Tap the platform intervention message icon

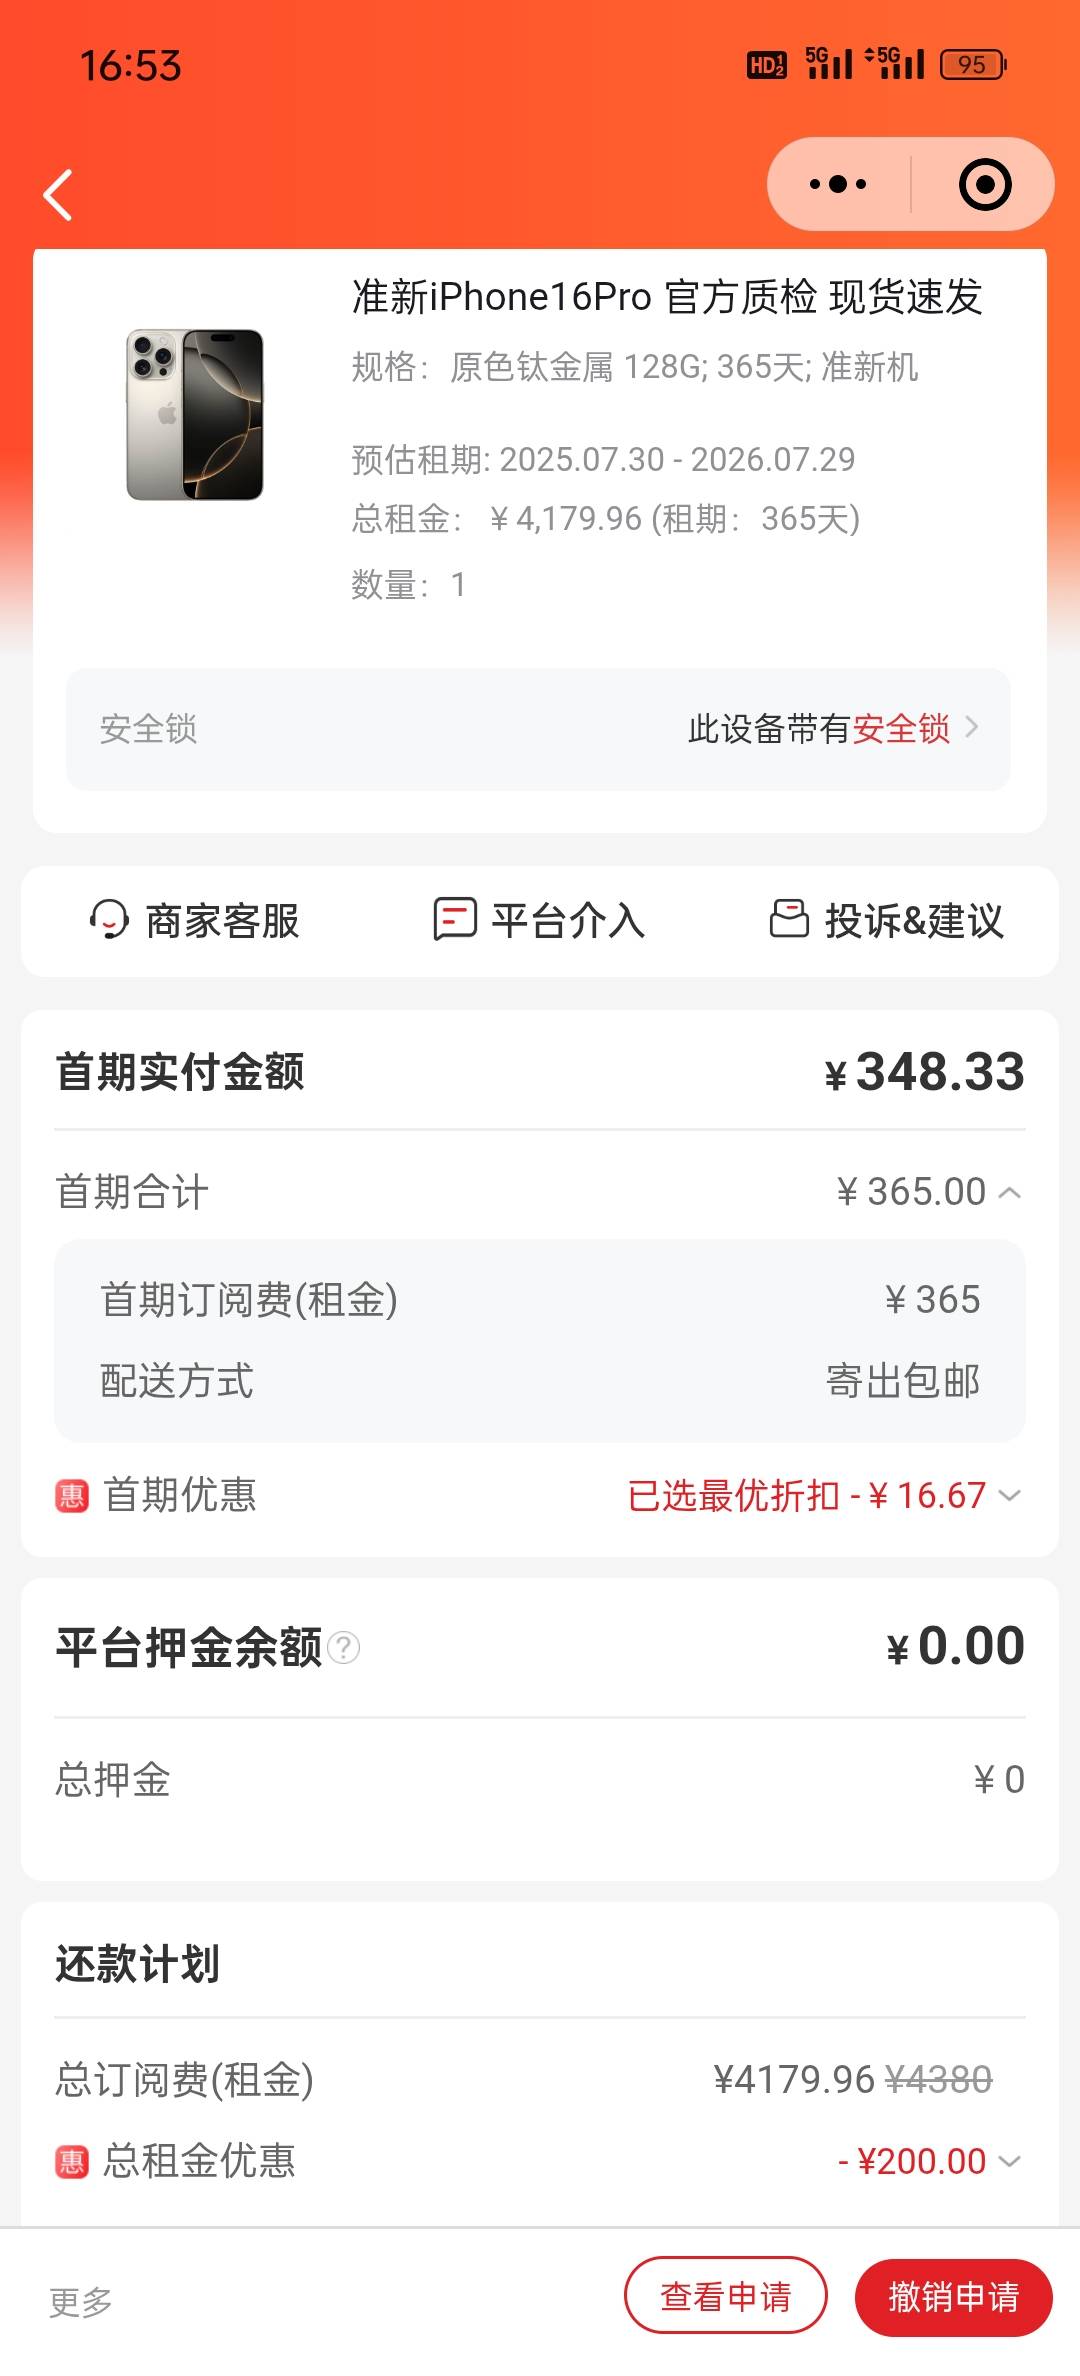tap(454, 919)
